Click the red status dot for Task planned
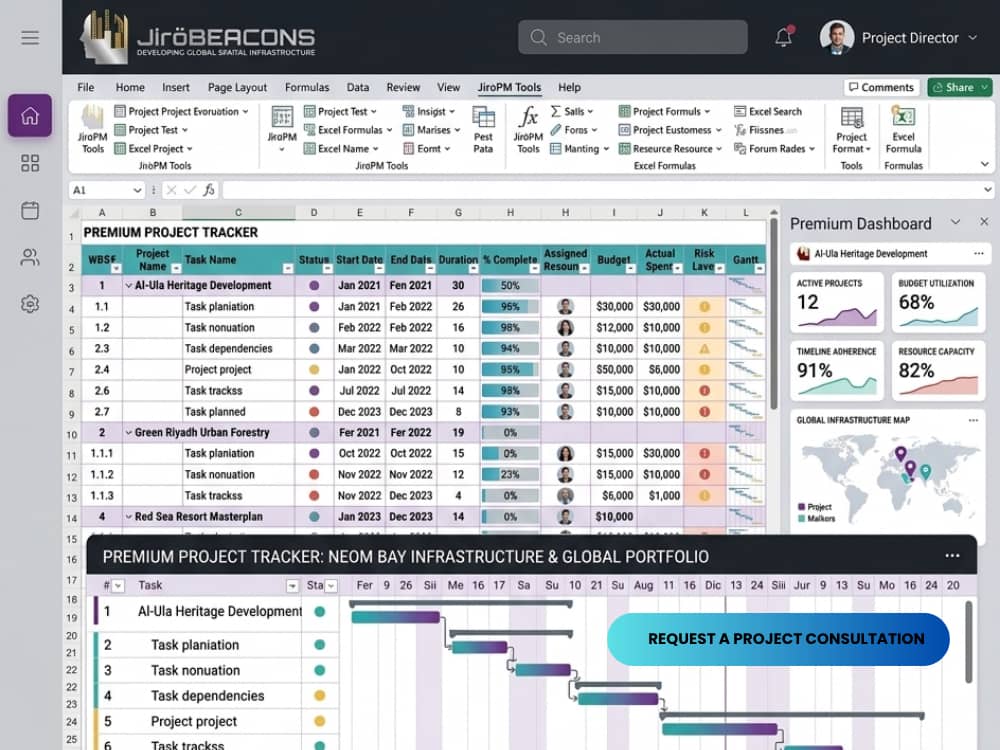Screen dimensions: 1000x750 coord(314,412)
